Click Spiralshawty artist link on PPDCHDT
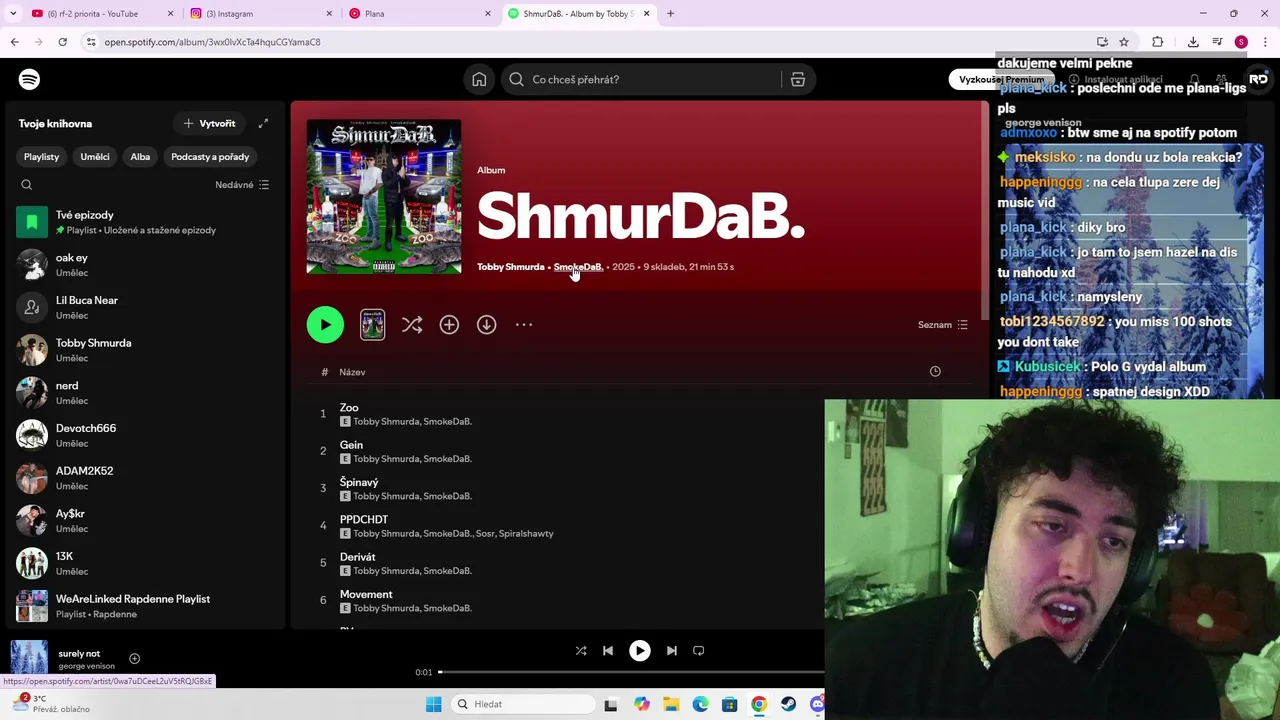The width and height of the screenshot is (1280, 720). 526,534
